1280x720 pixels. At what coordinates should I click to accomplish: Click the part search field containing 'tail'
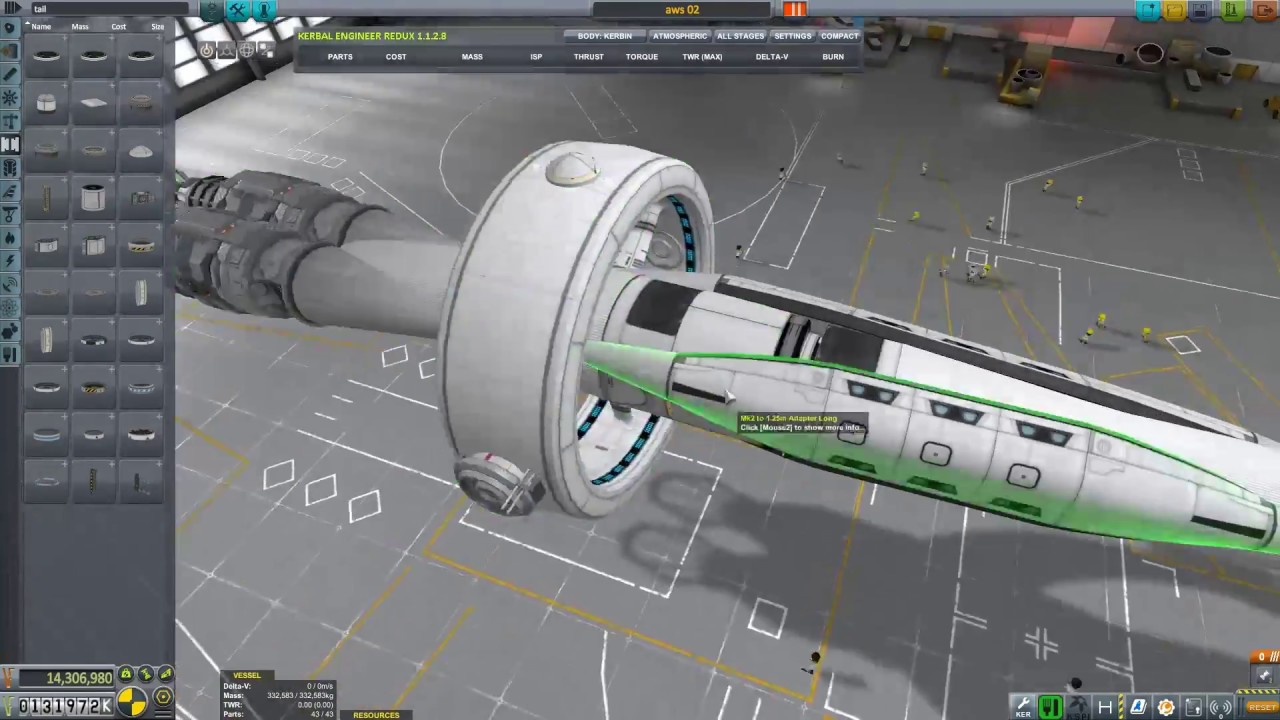108,9
